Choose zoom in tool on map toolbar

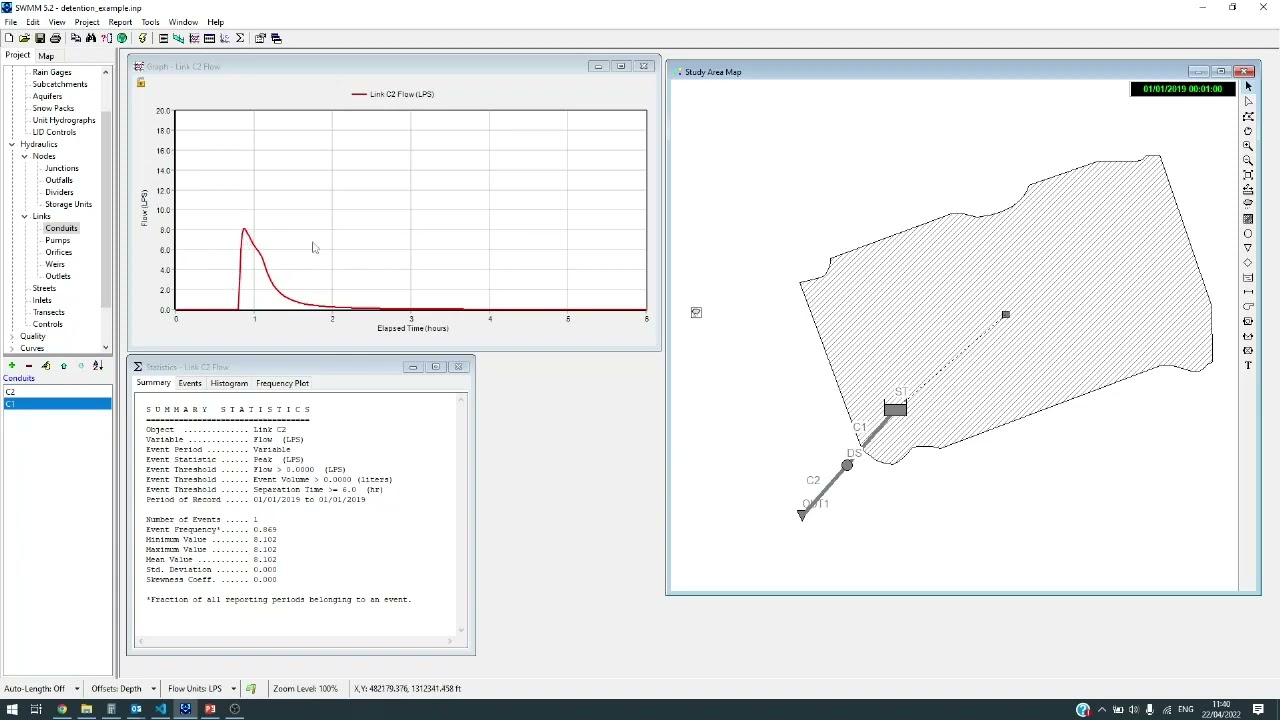[x=1248, y=146]
